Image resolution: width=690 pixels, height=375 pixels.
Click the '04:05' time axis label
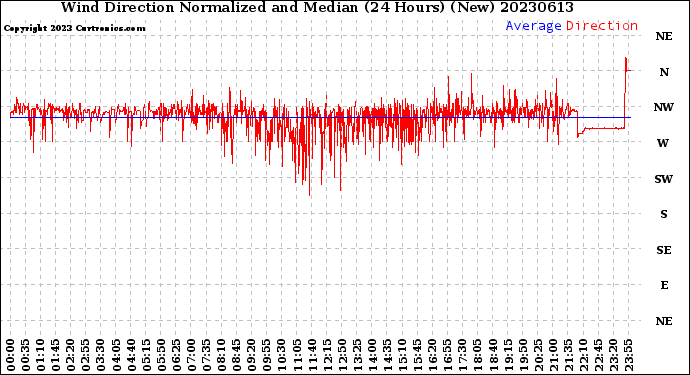(x=116, y=355)
